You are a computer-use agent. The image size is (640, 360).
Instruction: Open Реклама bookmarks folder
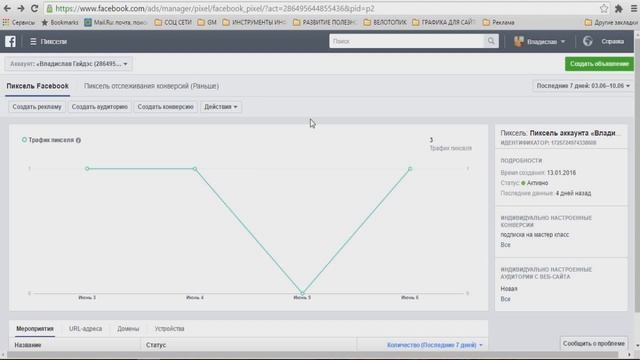[498, 22]
